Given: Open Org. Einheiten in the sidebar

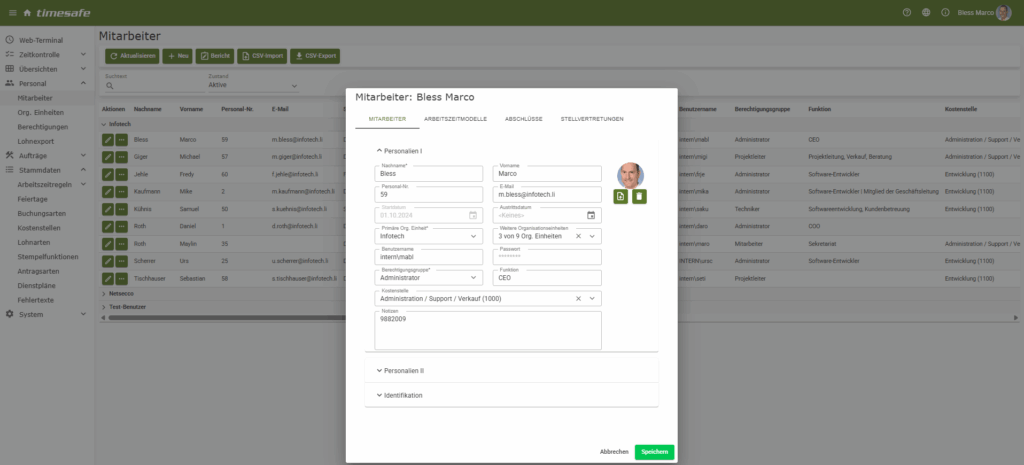Looking at the screenshot, I should click(40, 112).
